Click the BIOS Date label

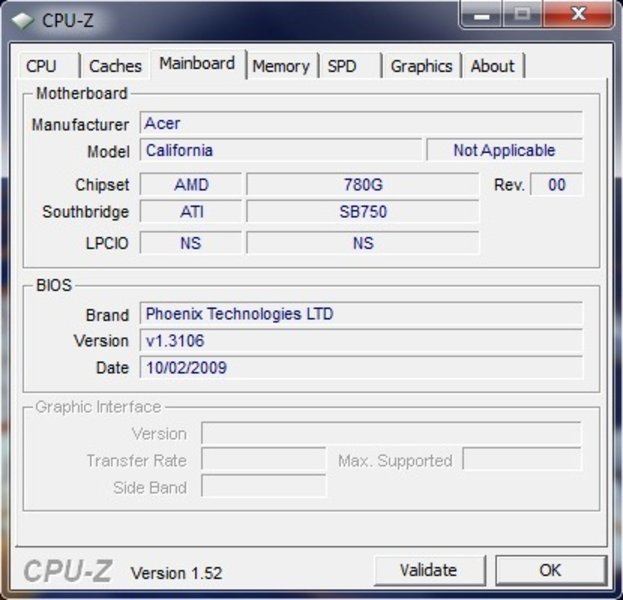point(112,368)
